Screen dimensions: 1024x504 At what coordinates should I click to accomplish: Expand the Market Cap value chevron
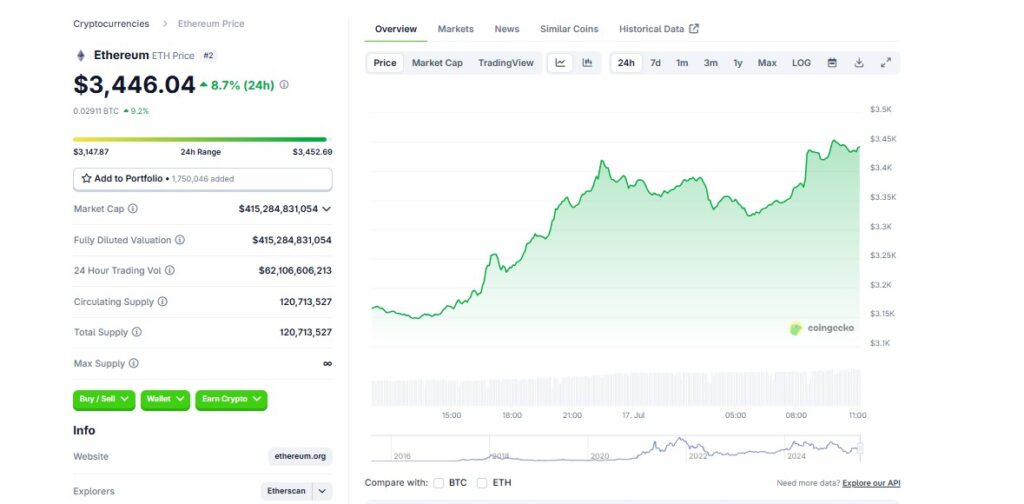click(x=327, y=209)
